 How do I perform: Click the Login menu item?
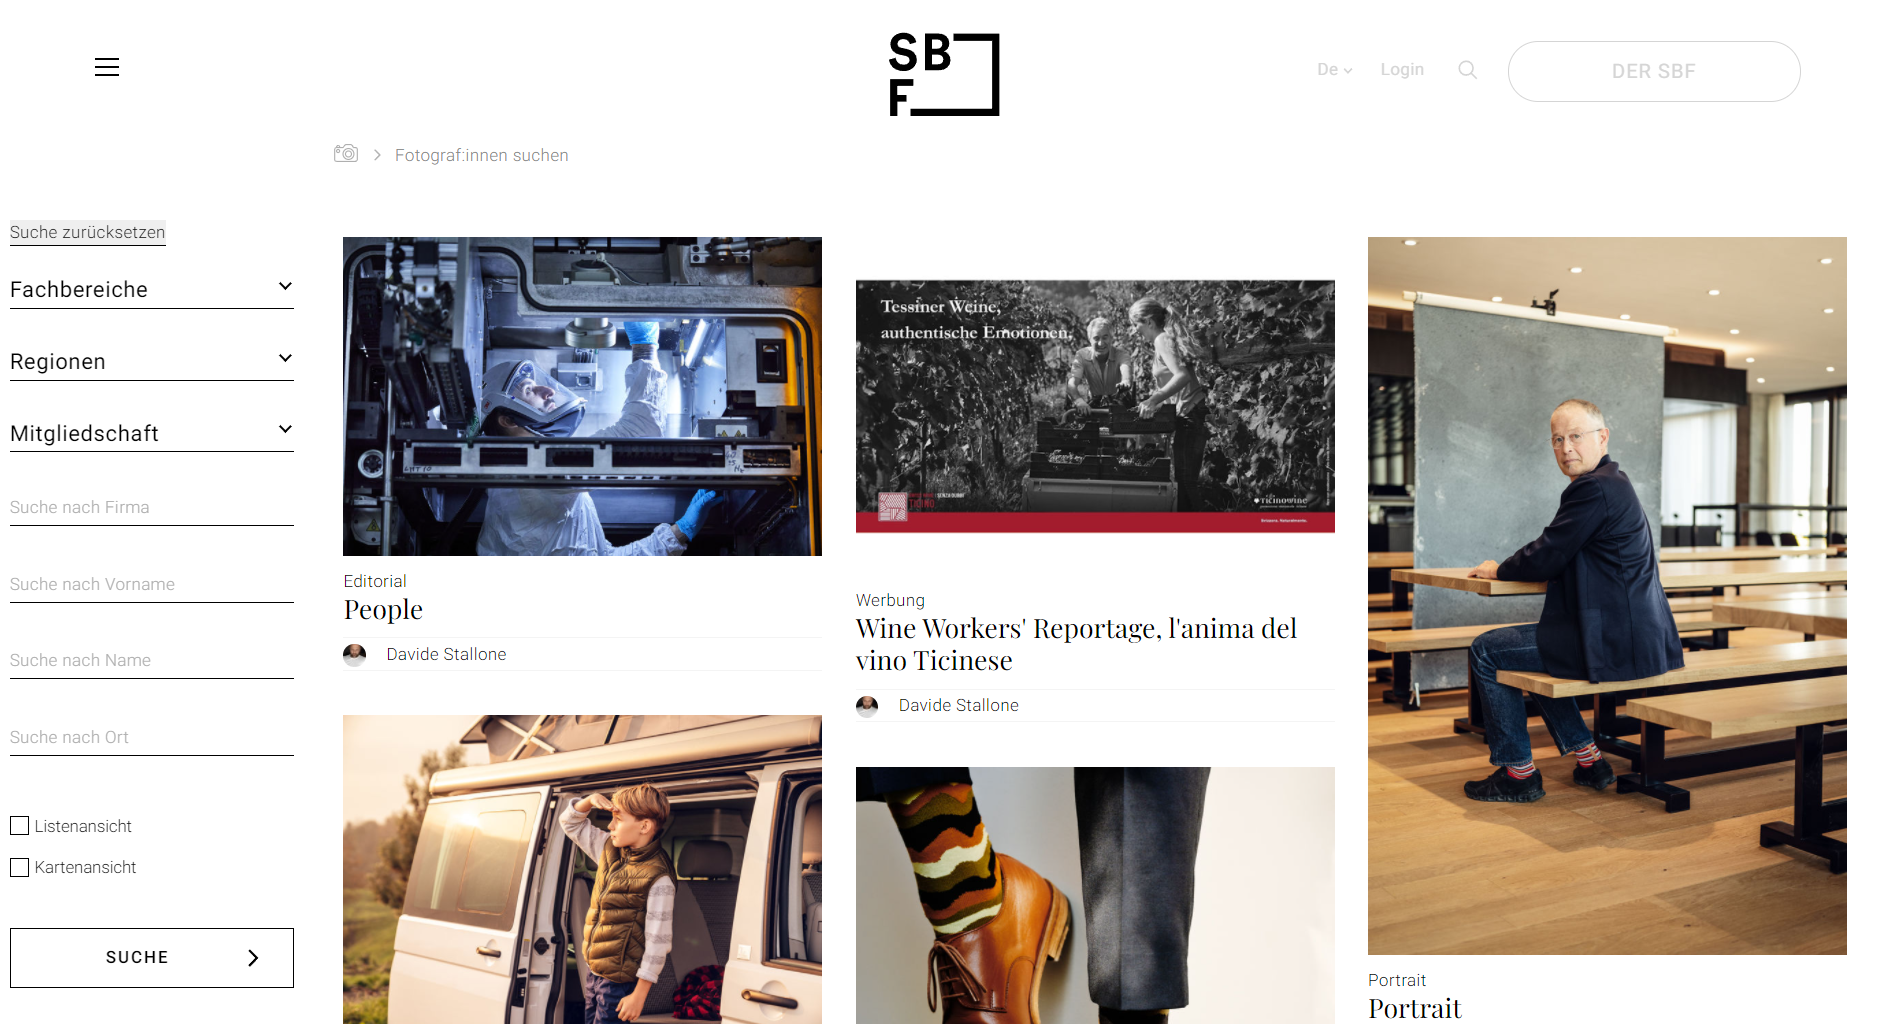[x=1402, y=70]
